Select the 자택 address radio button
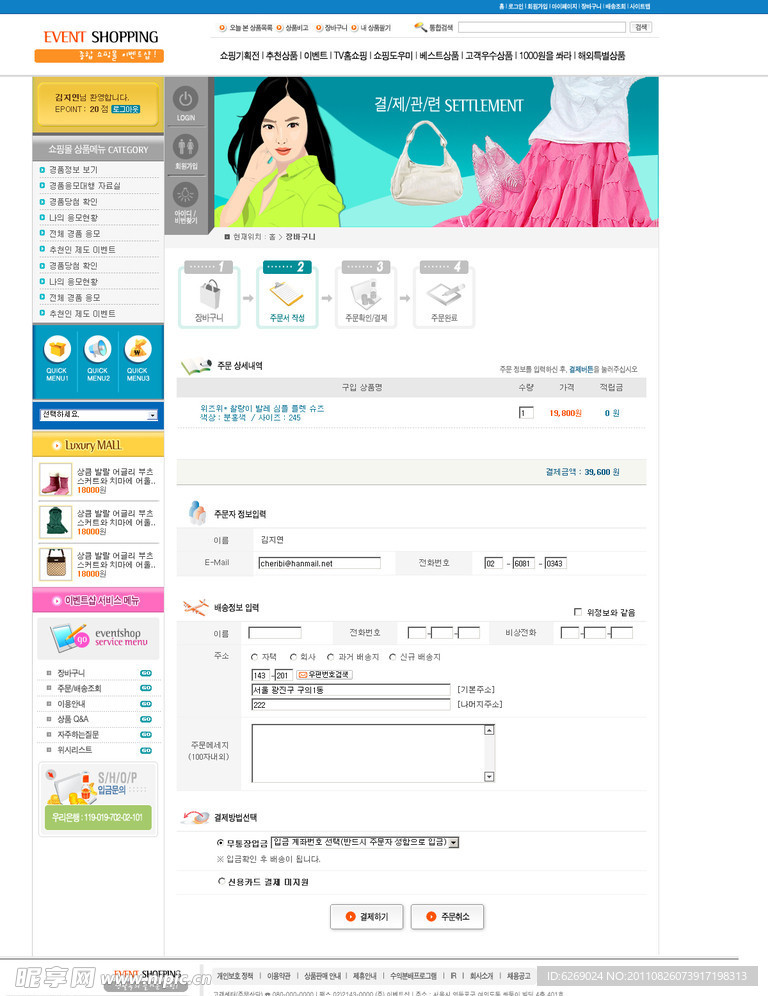Image resolution: width=768 pixels, height=996 pixels. [x=255, y=657]
